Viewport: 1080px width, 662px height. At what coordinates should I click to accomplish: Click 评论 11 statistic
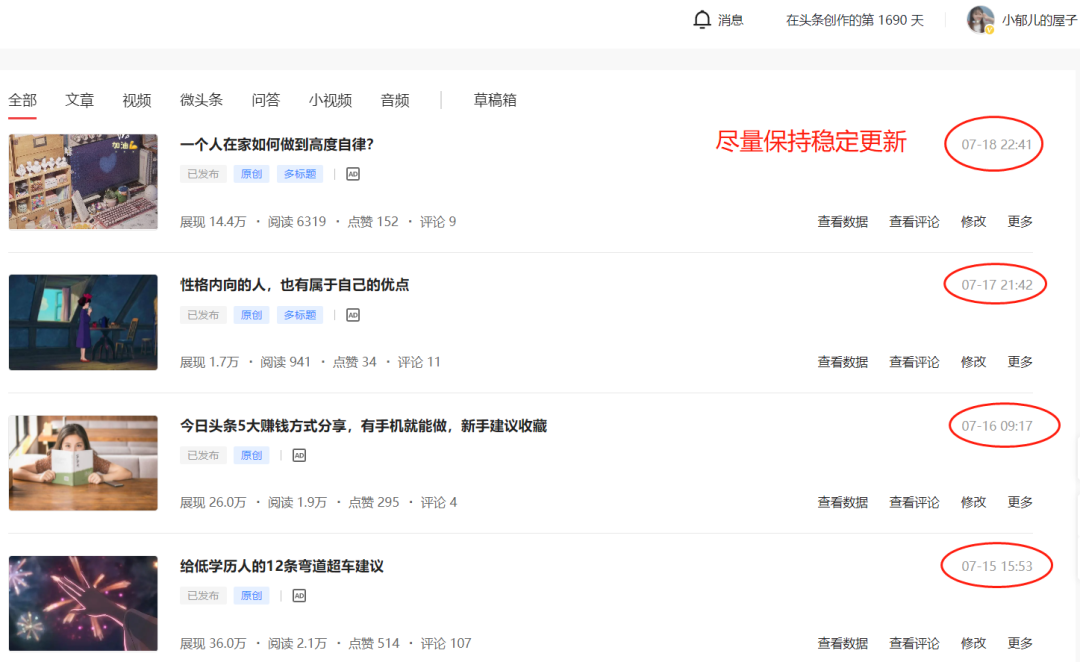[419, 362]
